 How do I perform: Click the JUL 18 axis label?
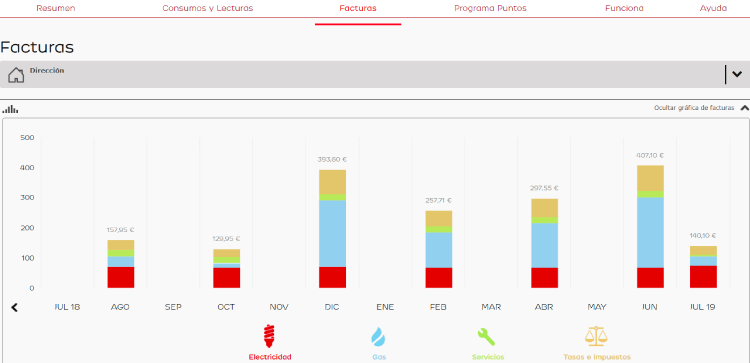coord(67,307)
